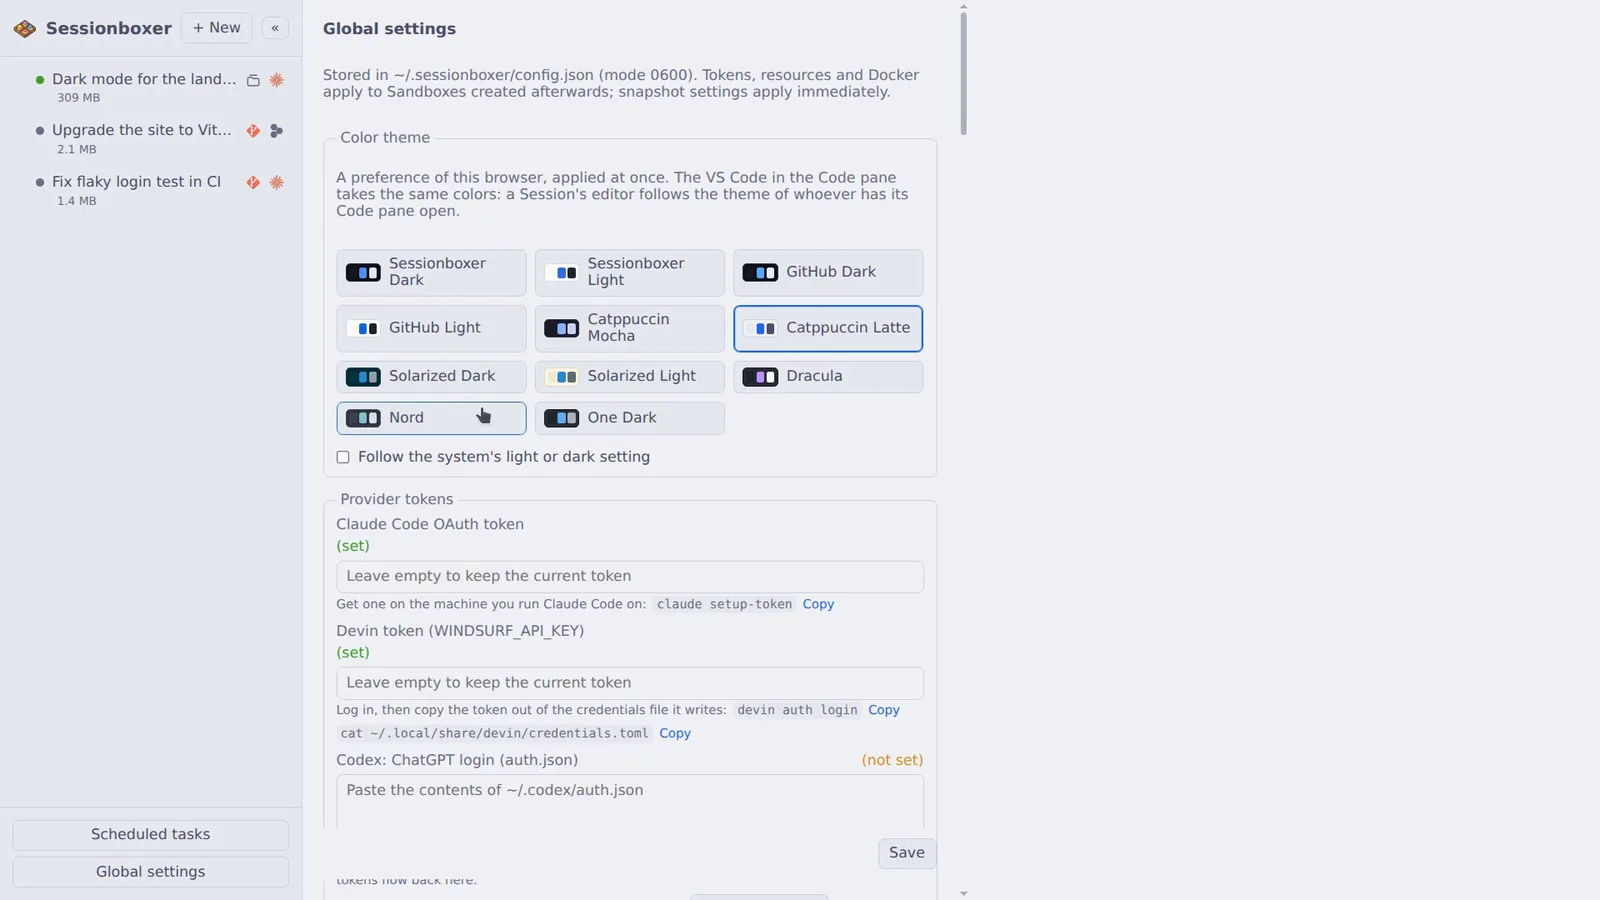Viewport: 1600px width, 900px height.
Task: Click the "cat ~/.local/share/devin/credentials.toml" code text
Action: point(494,733)
